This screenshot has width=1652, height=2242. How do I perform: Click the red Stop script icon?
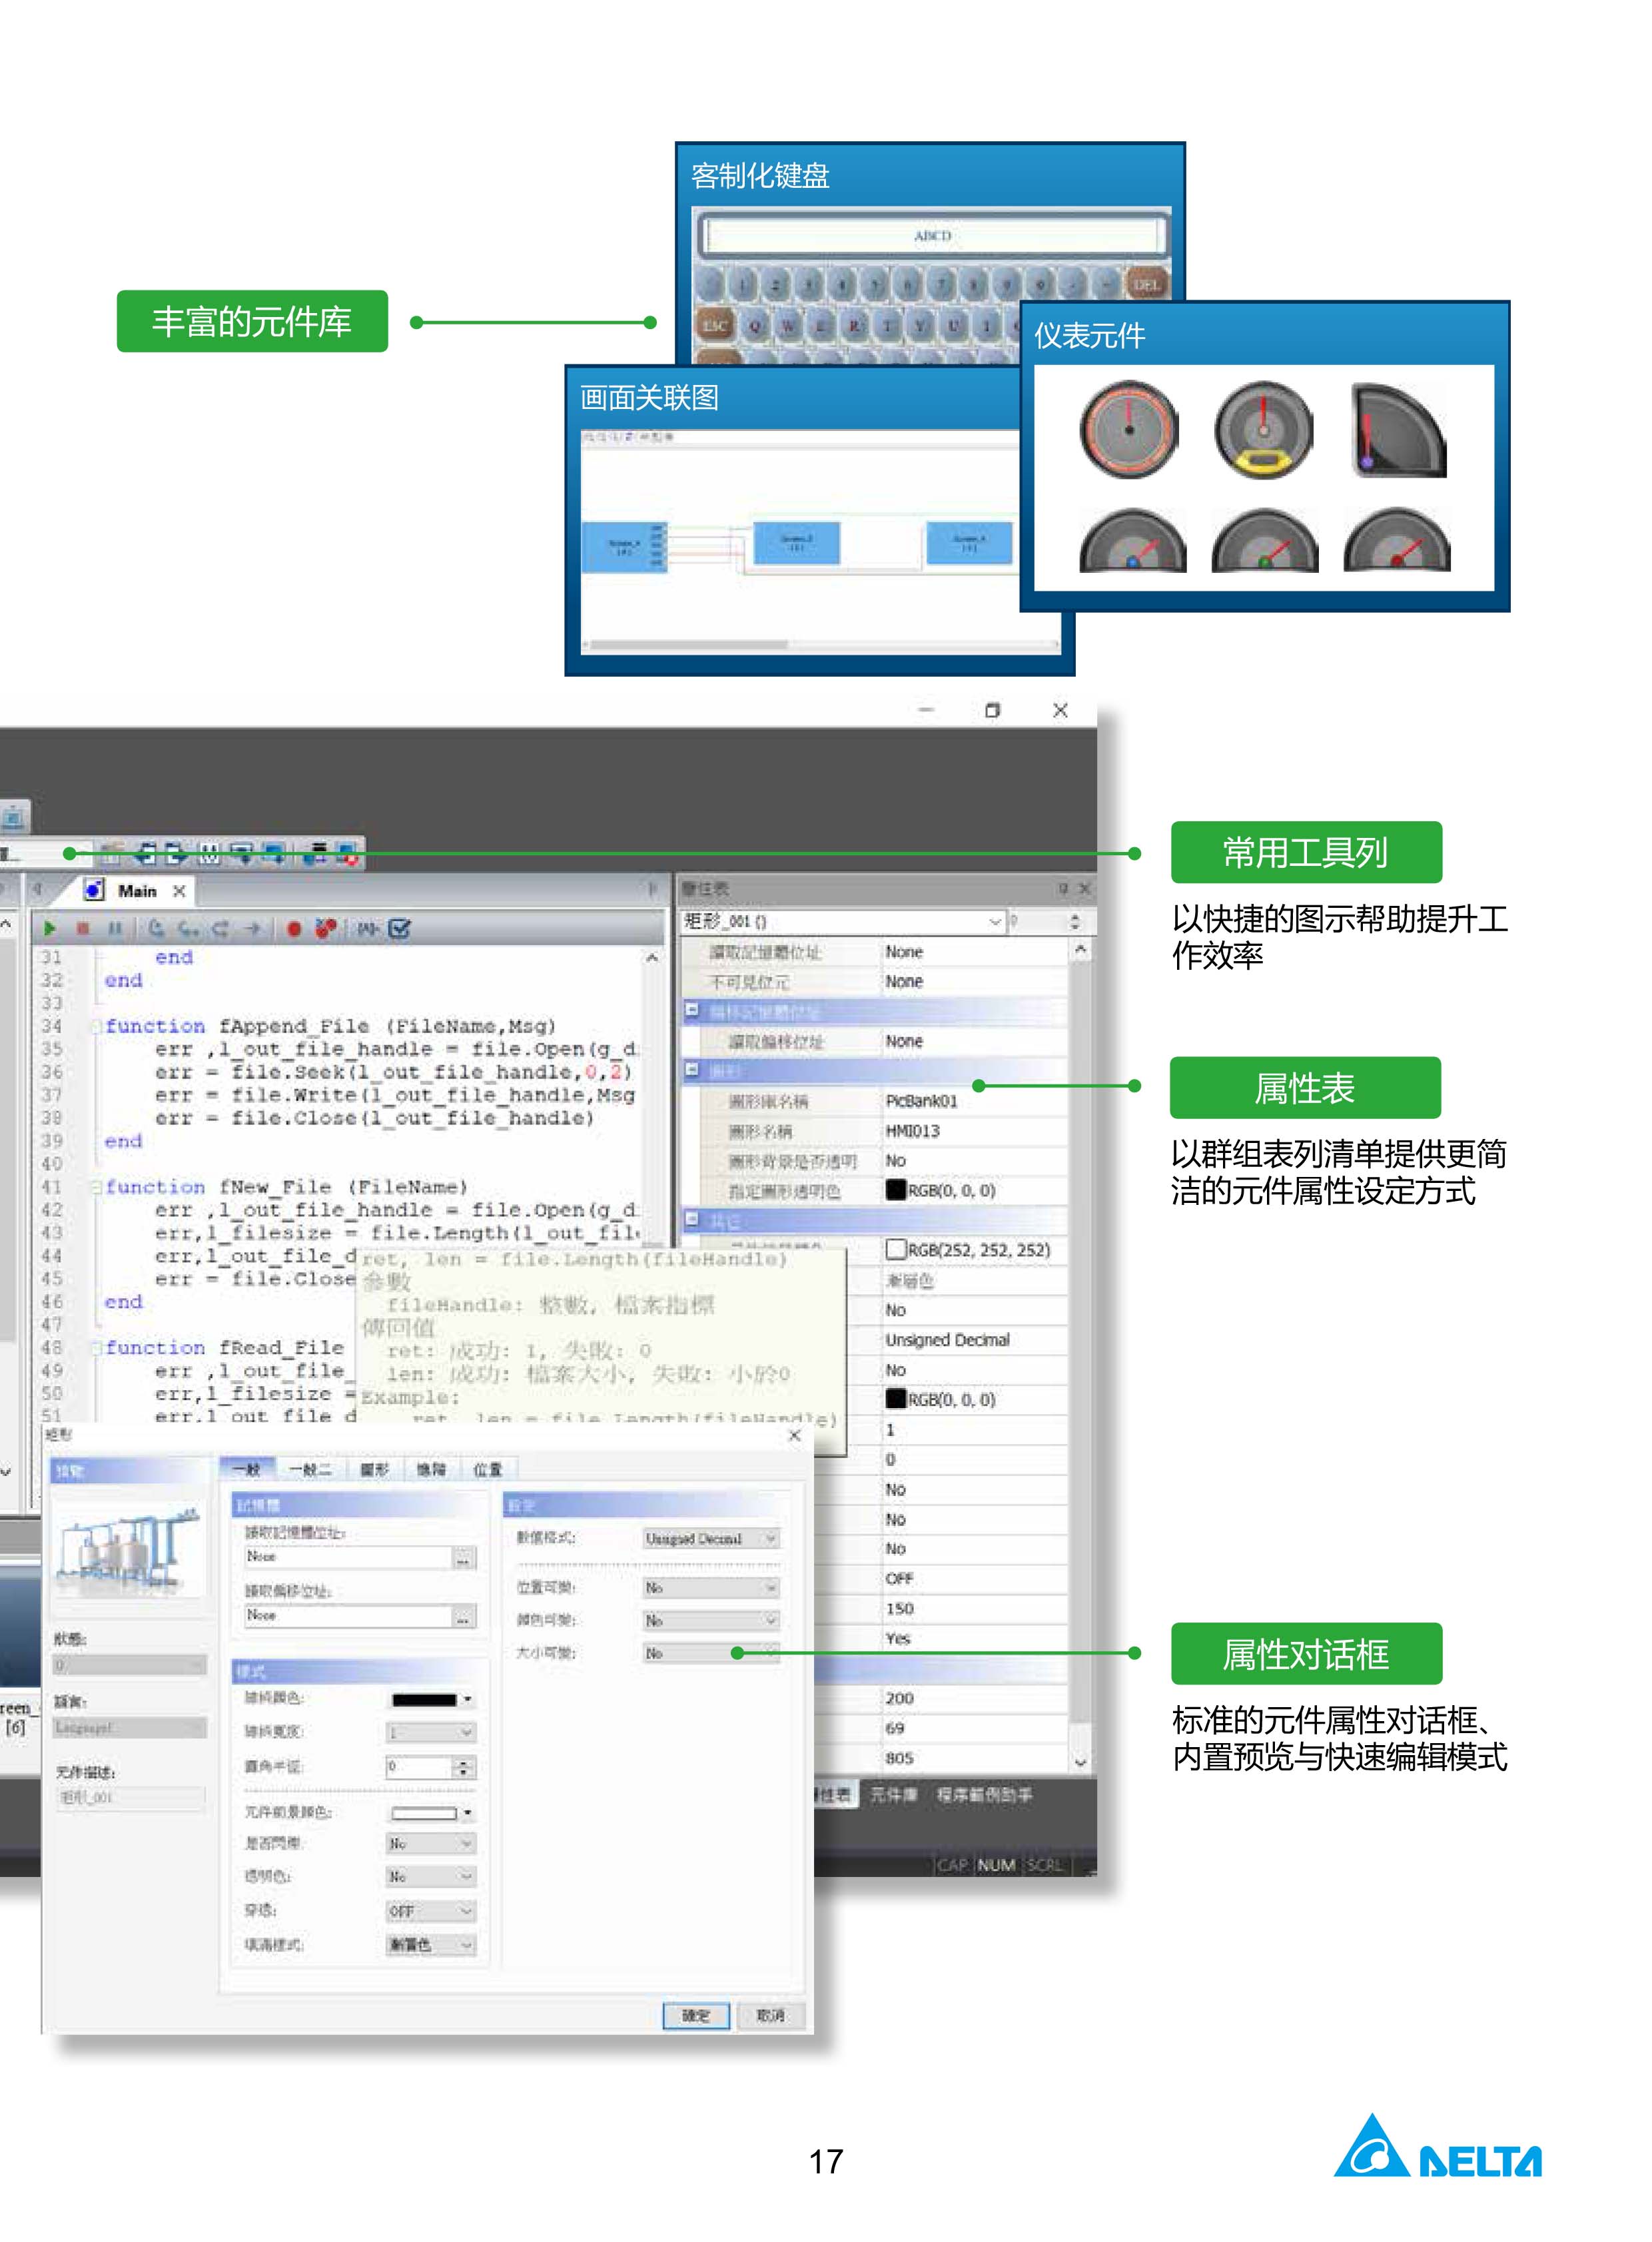point(83,929)
